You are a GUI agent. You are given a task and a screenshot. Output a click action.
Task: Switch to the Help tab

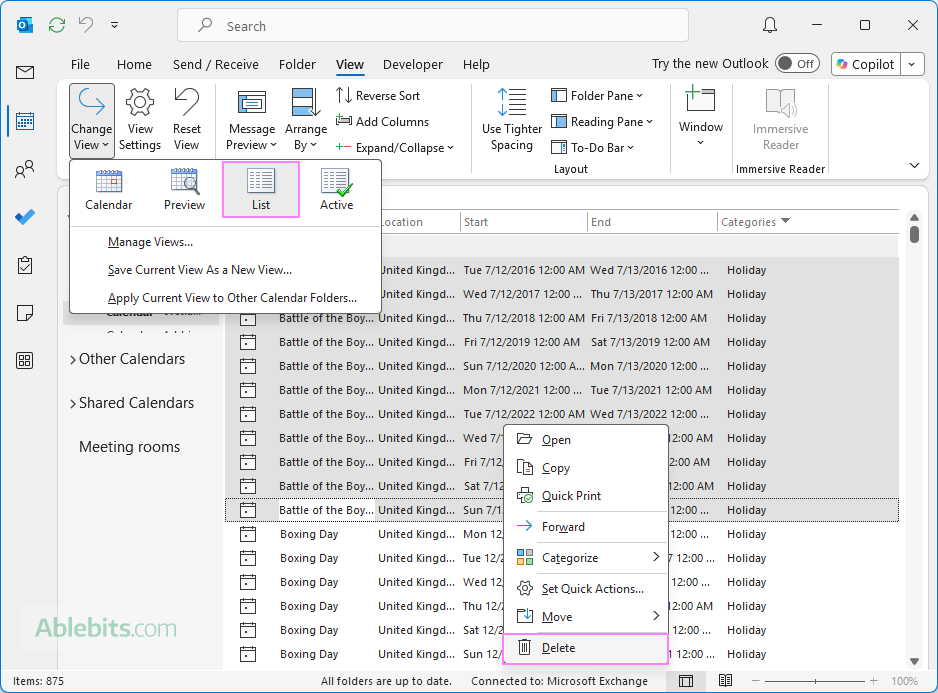[476, 64]
